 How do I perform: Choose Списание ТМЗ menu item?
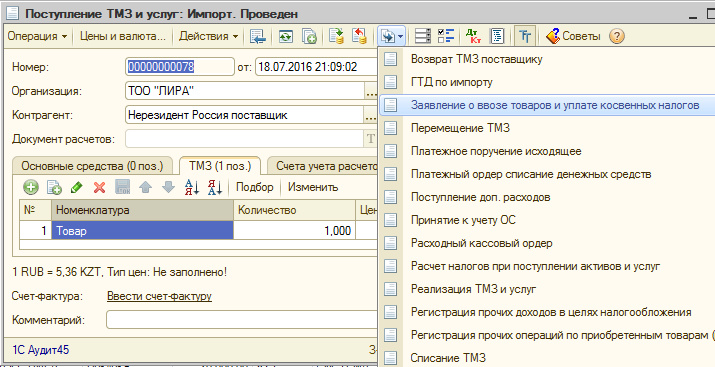coord(547,357)
